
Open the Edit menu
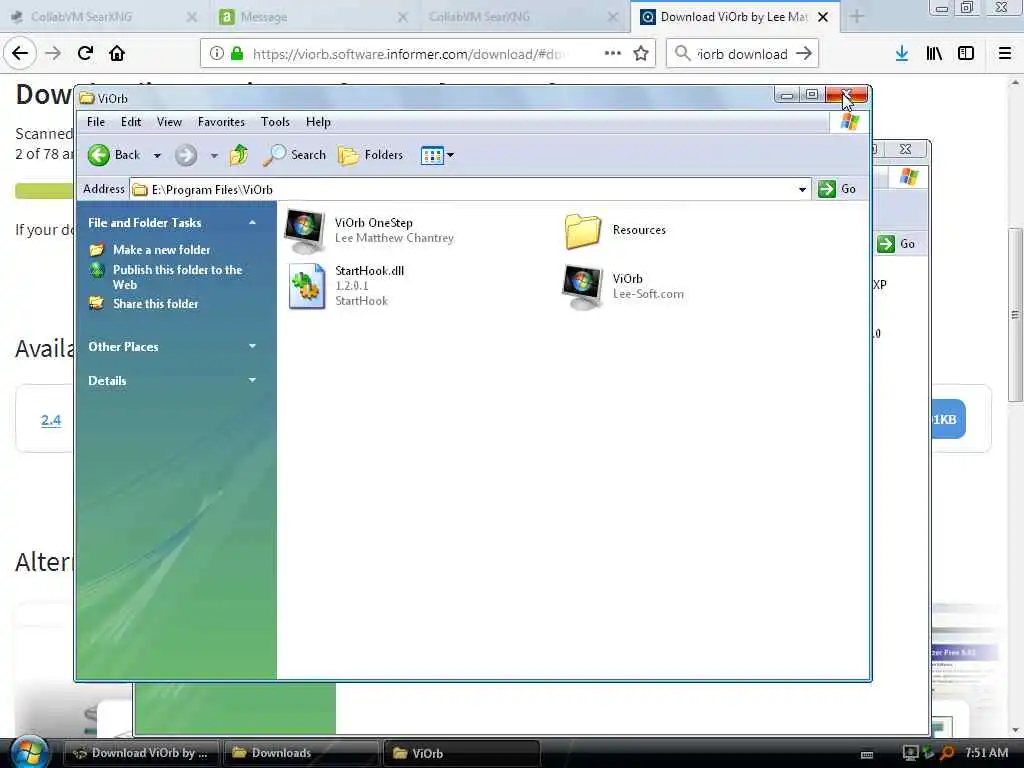click(131, 122)
